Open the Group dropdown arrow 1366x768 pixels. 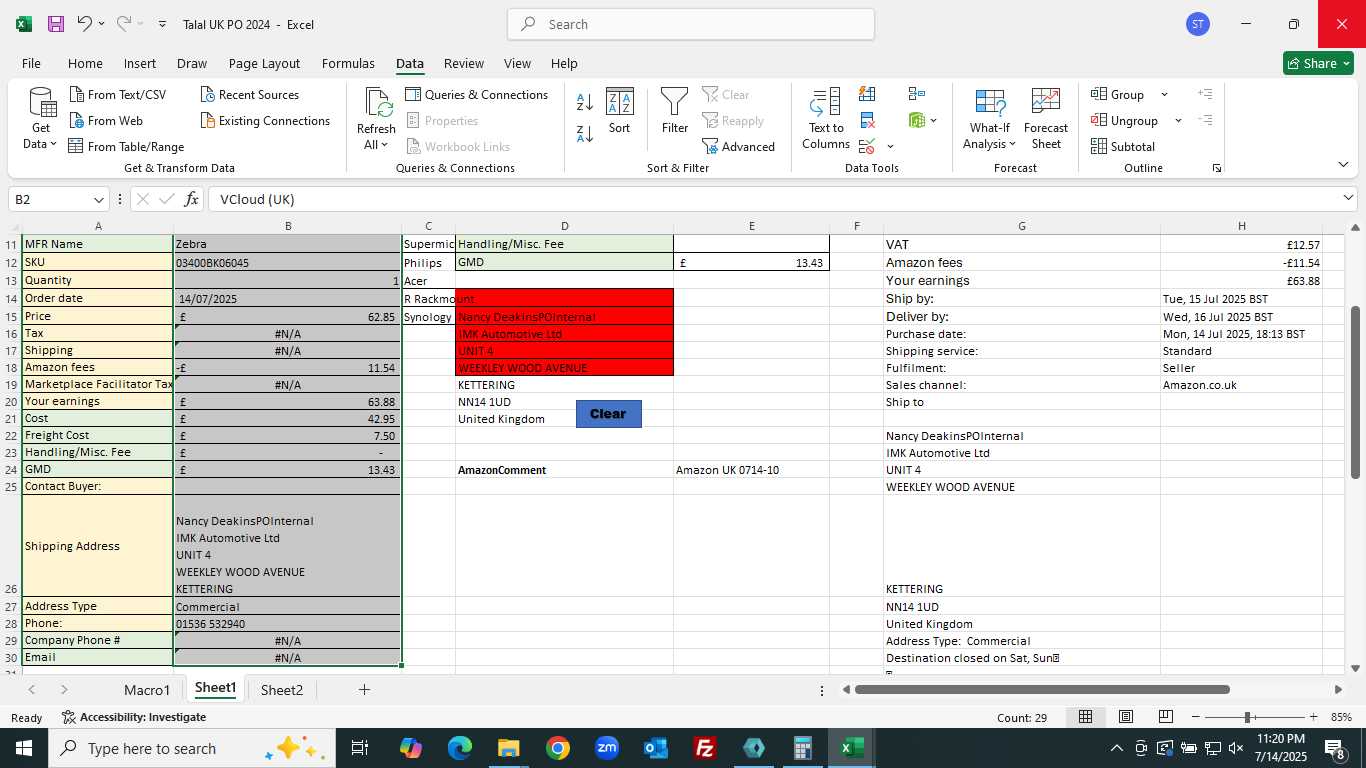pos(1164,94)
